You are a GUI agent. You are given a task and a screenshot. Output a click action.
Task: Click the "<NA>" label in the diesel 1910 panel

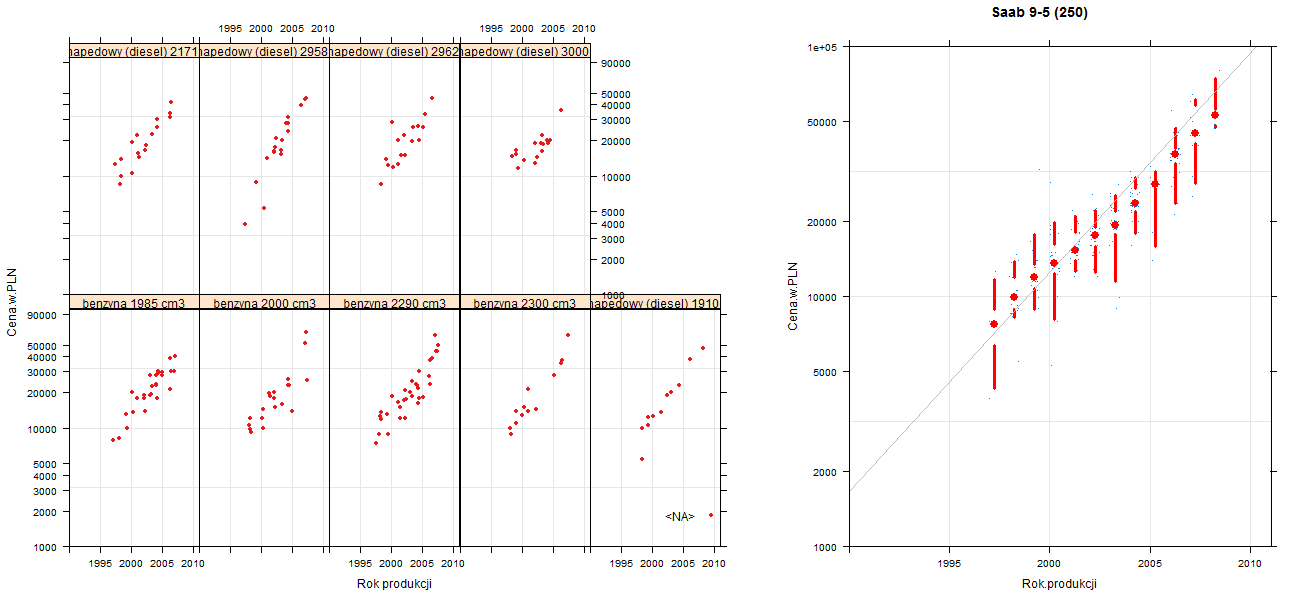[x=680, y=516]
